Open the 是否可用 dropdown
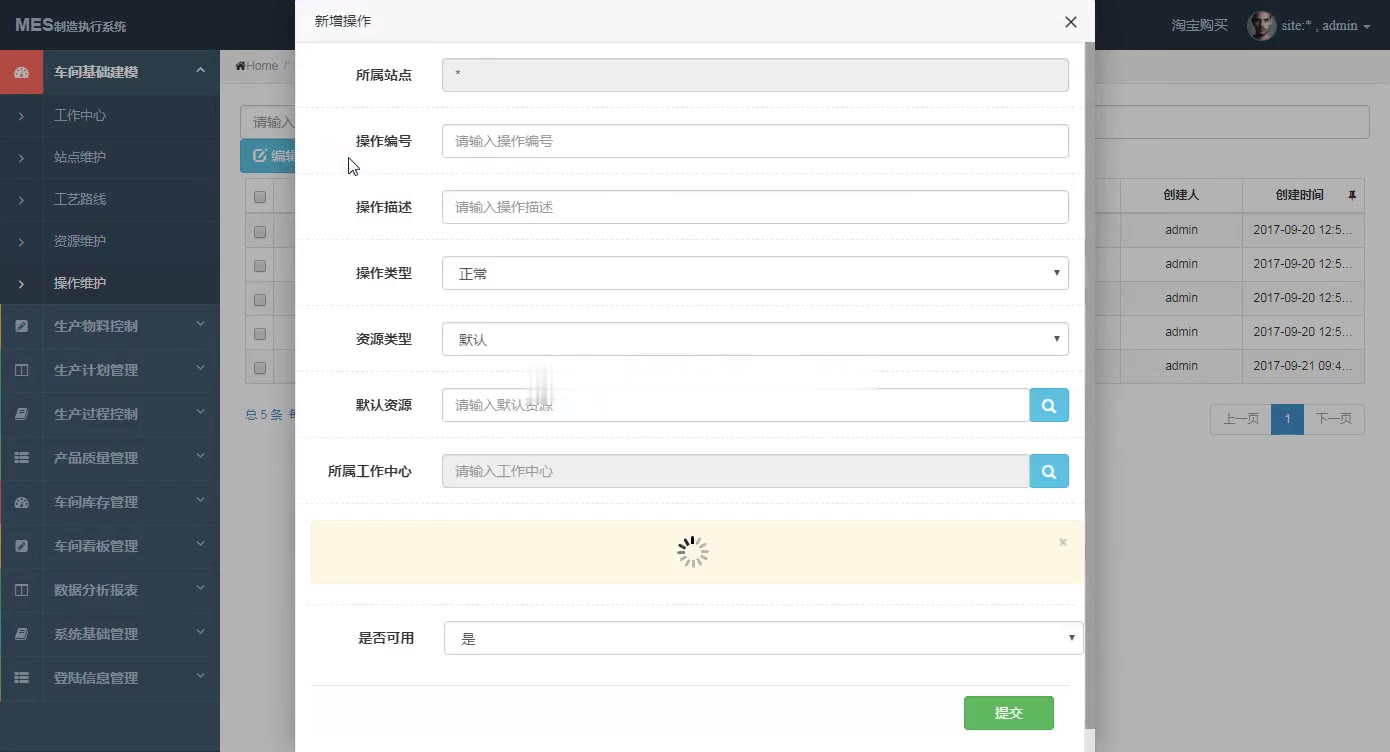Screen dimensions: 1390x752 click(763, 638)
